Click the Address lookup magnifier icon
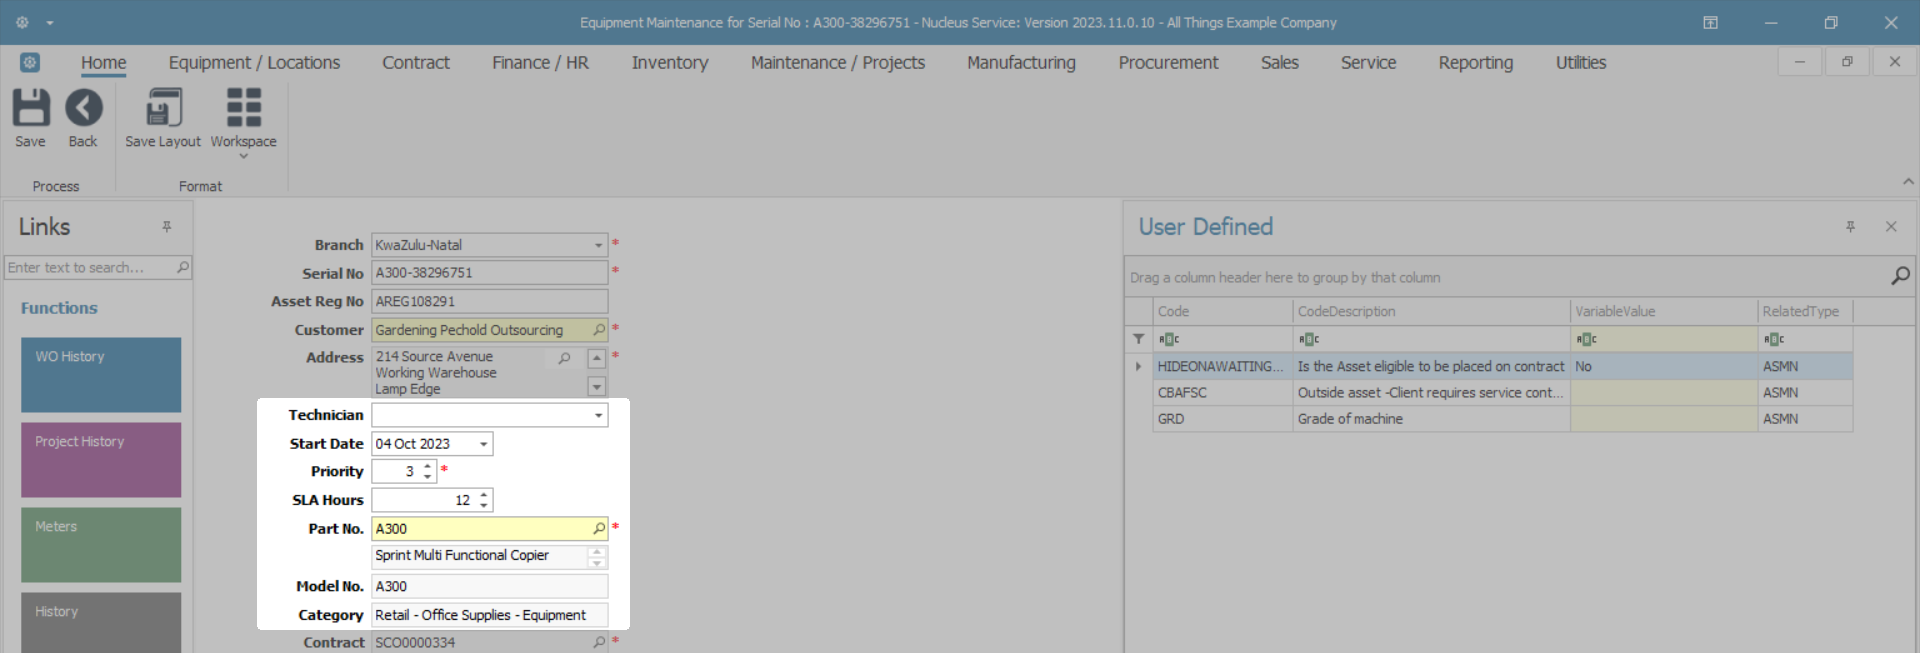 [x=564, y=357]
